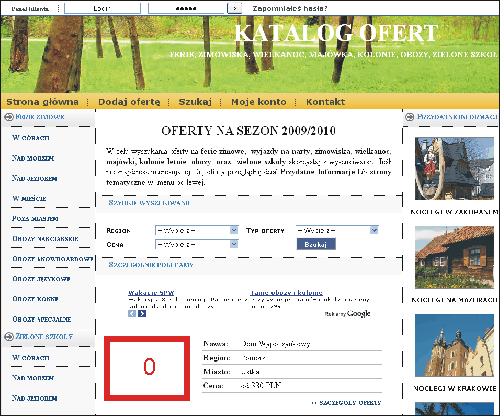Open Moje konto in the navigation bar
The height and width of the screenshot is (416, 500).
coord(259,102)
